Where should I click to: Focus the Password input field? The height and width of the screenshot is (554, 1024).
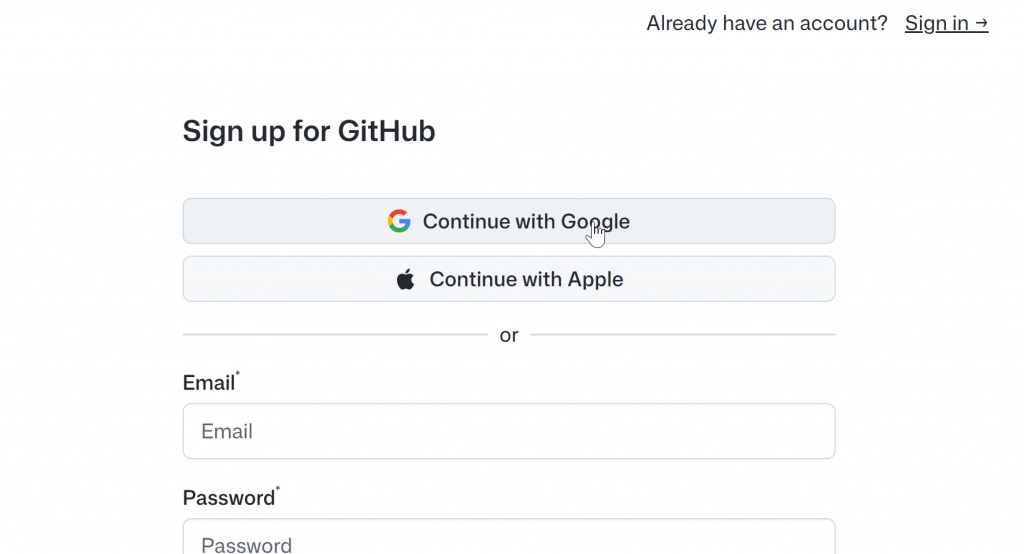coord(508,540)
